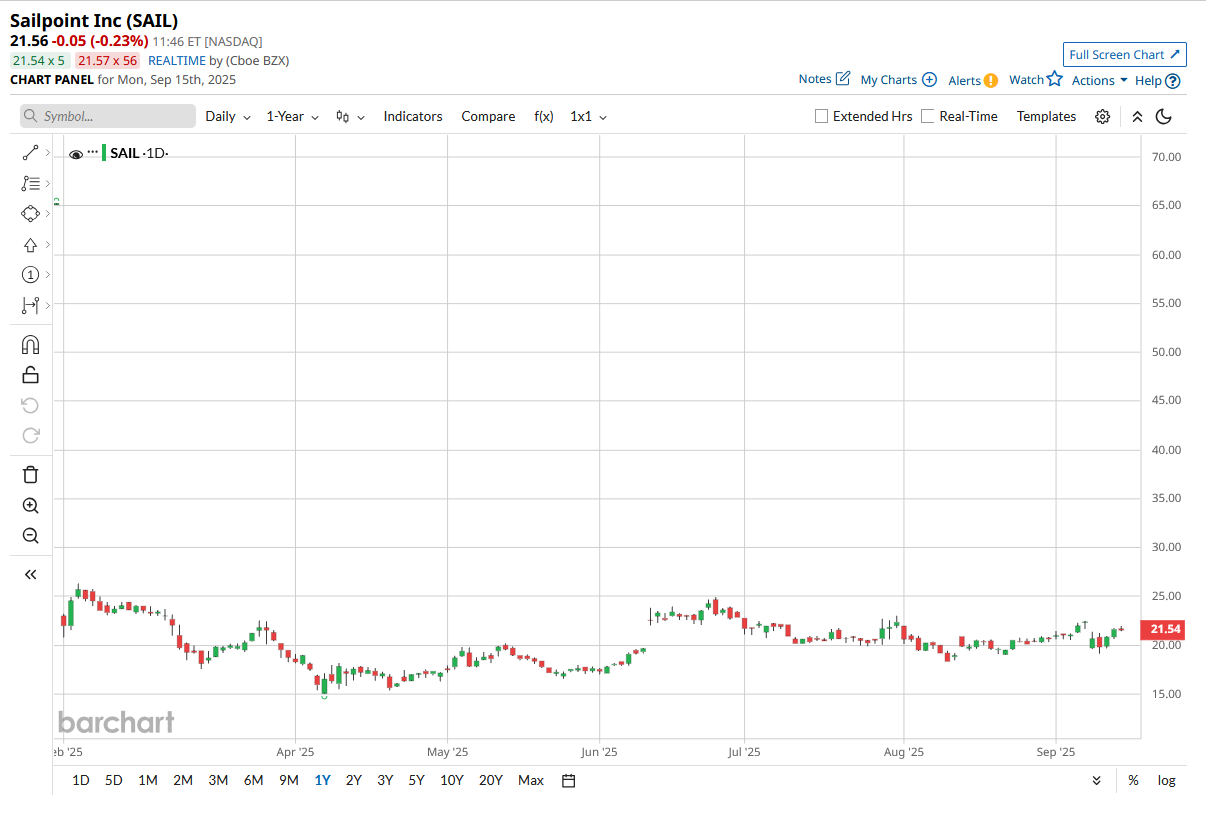
Task: Select the arrow annotation tool
Action: pyautogui.click(x=30, y=244)
